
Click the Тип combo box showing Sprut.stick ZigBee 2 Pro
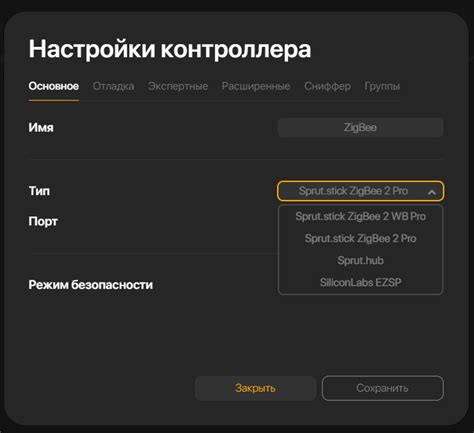pos(360,191)
